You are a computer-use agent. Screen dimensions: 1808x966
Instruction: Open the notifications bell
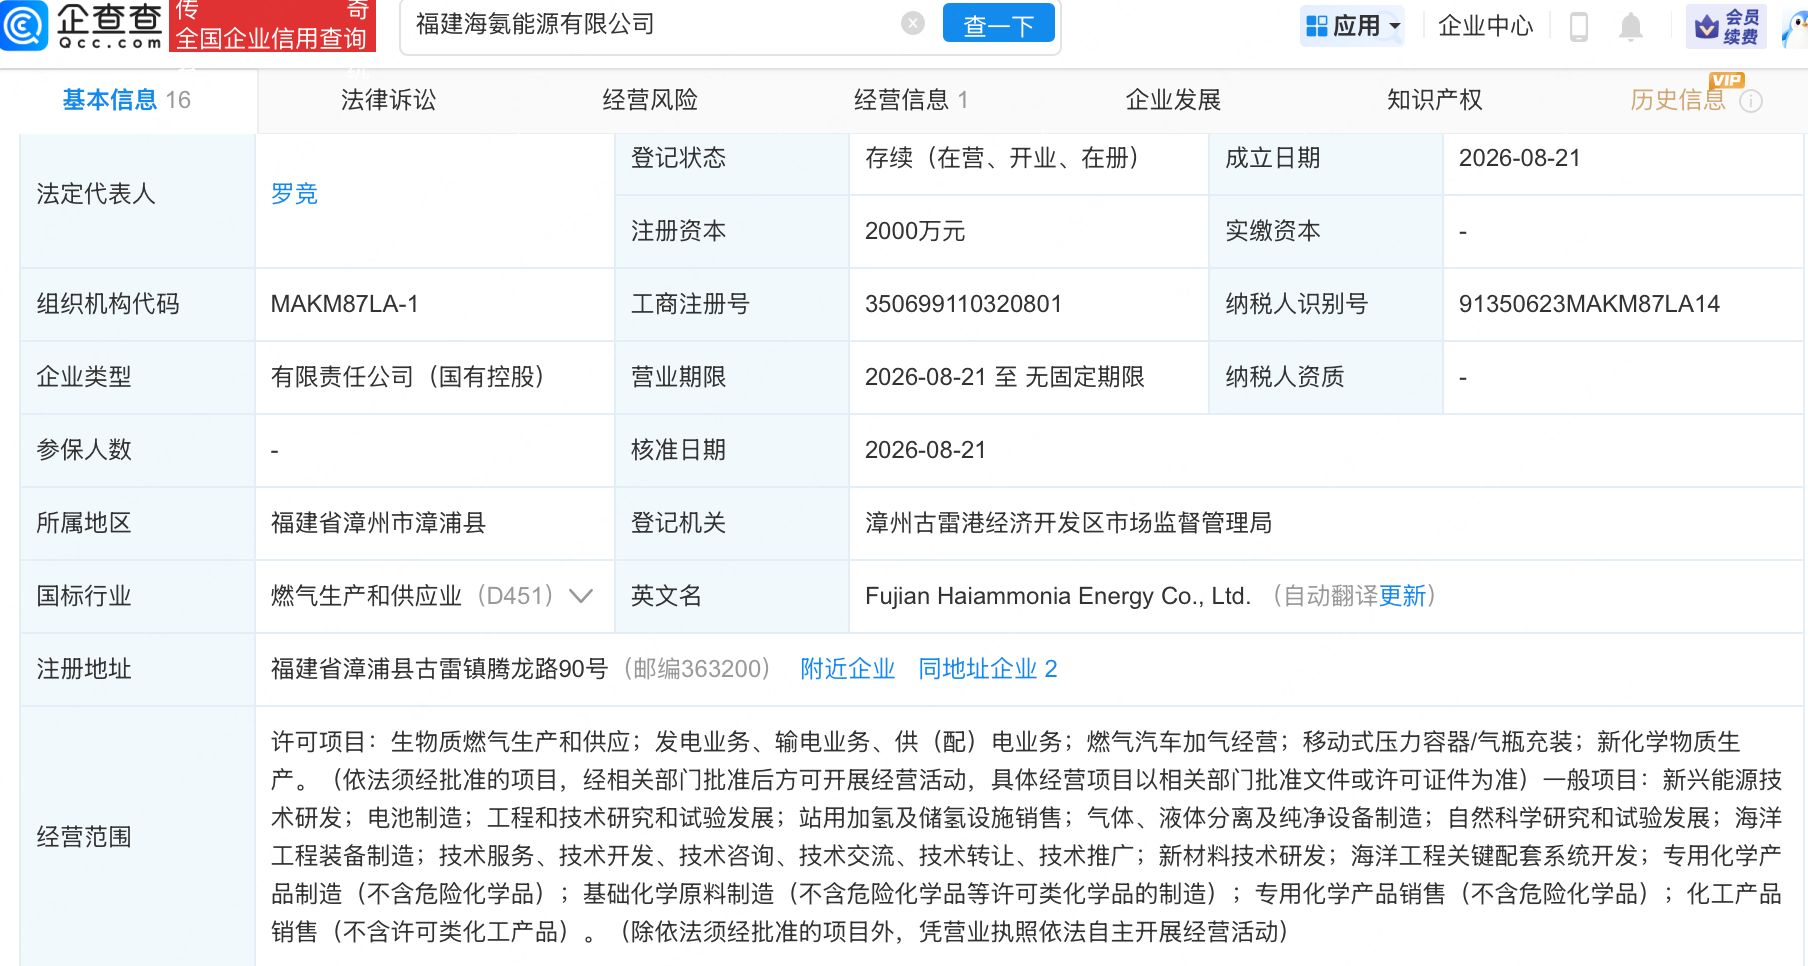1631,26
